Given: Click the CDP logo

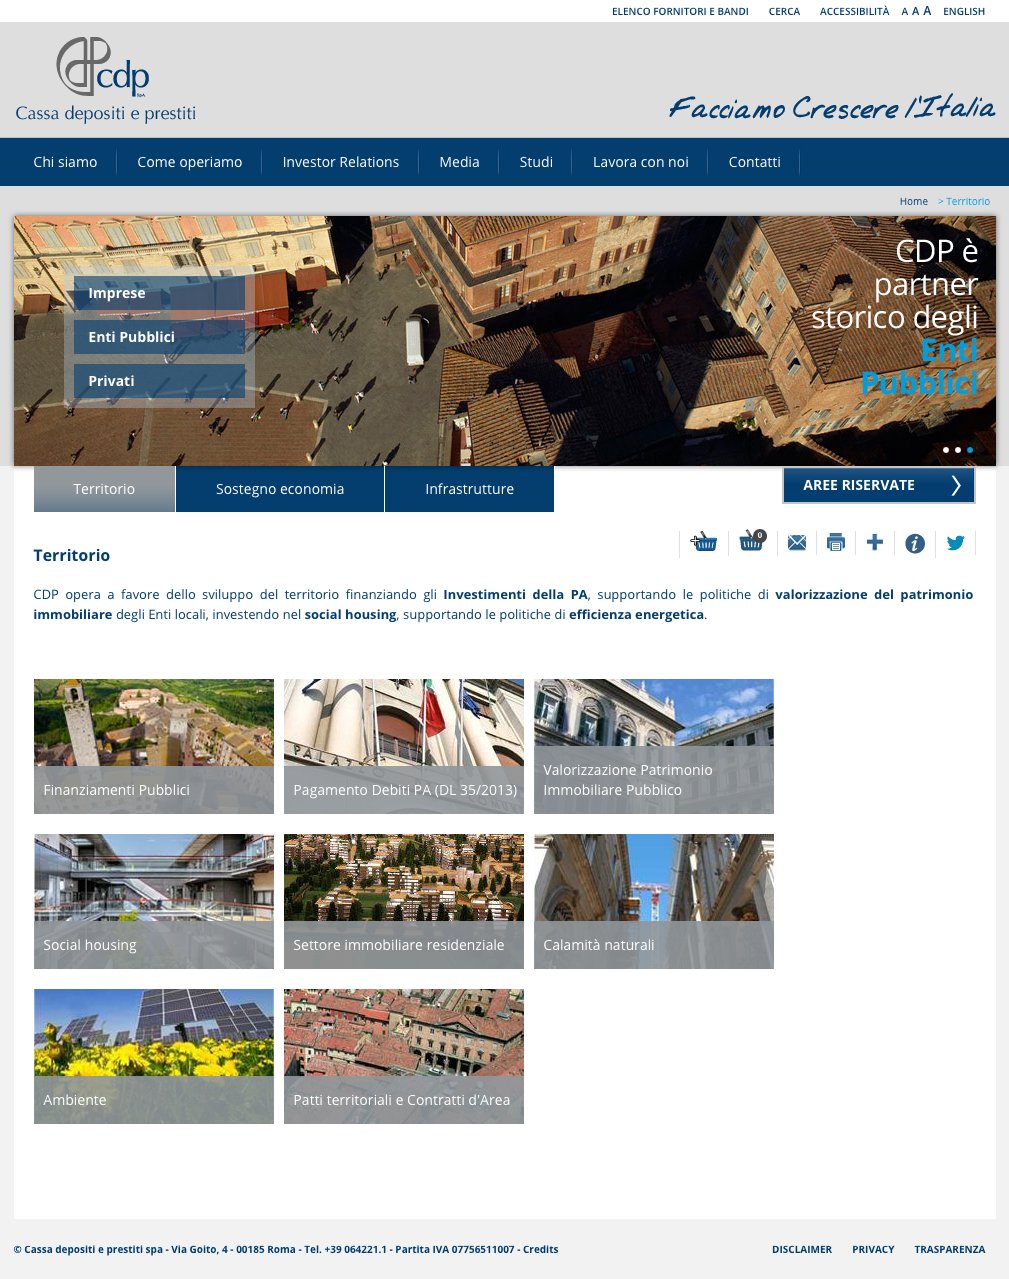Looking at the screenshot, I should click(x=105, y=81).
